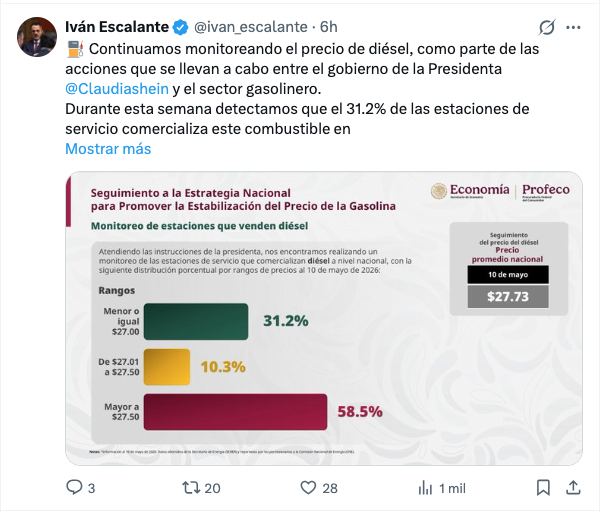Open the reply comment icon
This screenshot has height=512, width=601.
click(x=74, y=487)
